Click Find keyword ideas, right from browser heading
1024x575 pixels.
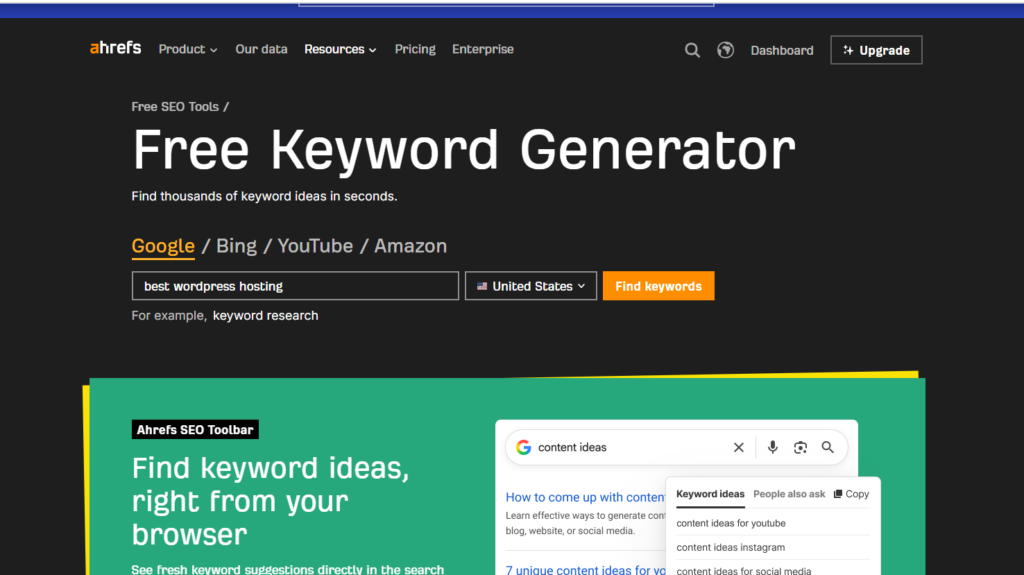pyautogui.click(x=270, y=501)
